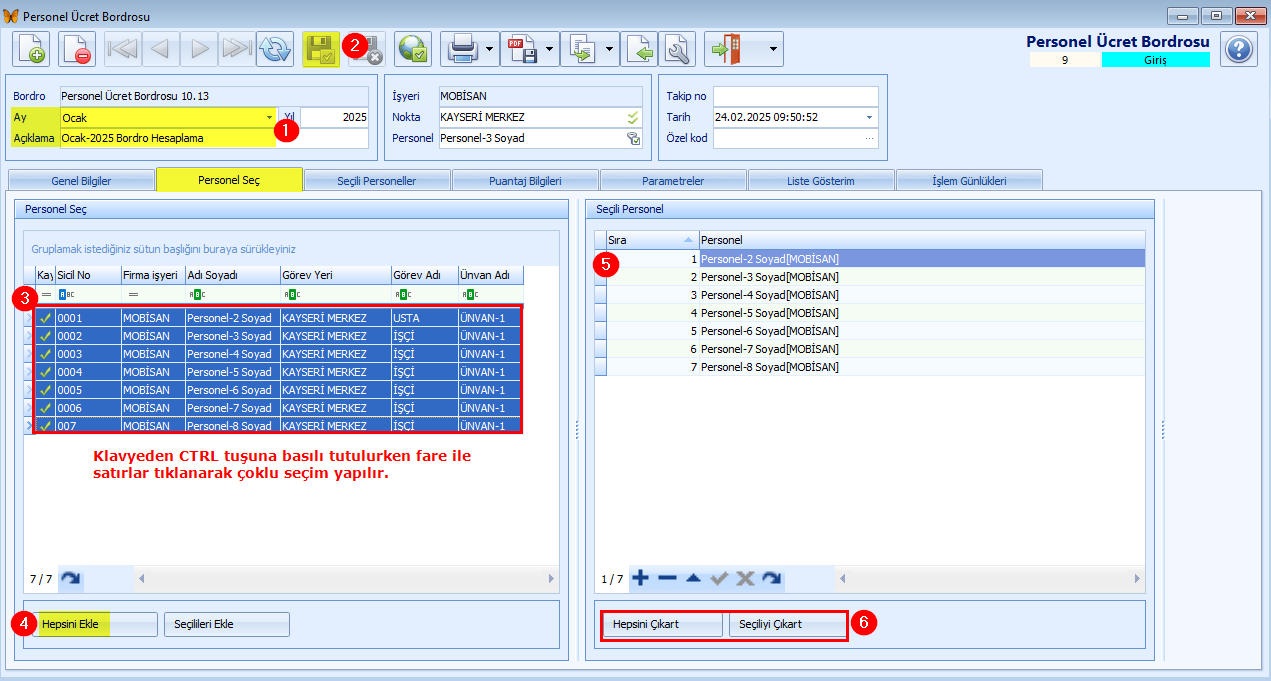The image size is (1271, 681).
Task: Add a row with the plus navigator icon
Action: tap(641, 578)
